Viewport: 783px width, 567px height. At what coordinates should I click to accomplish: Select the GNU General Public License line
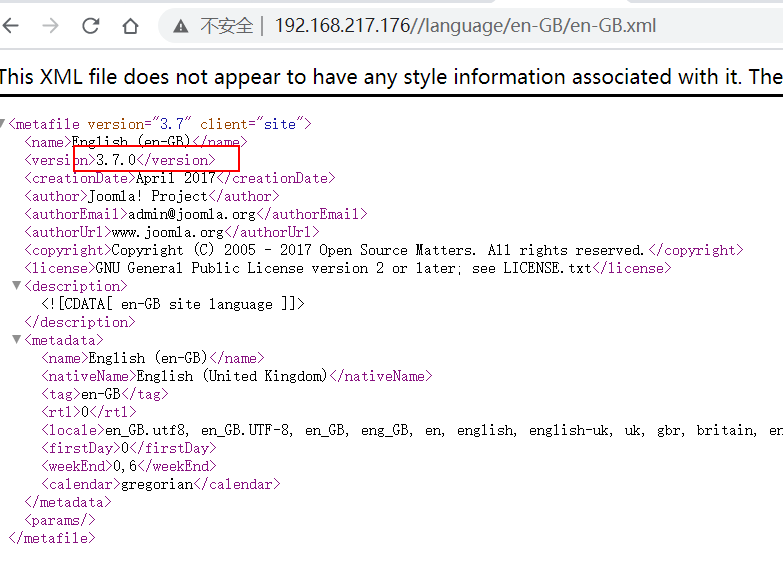coord(348,268)
